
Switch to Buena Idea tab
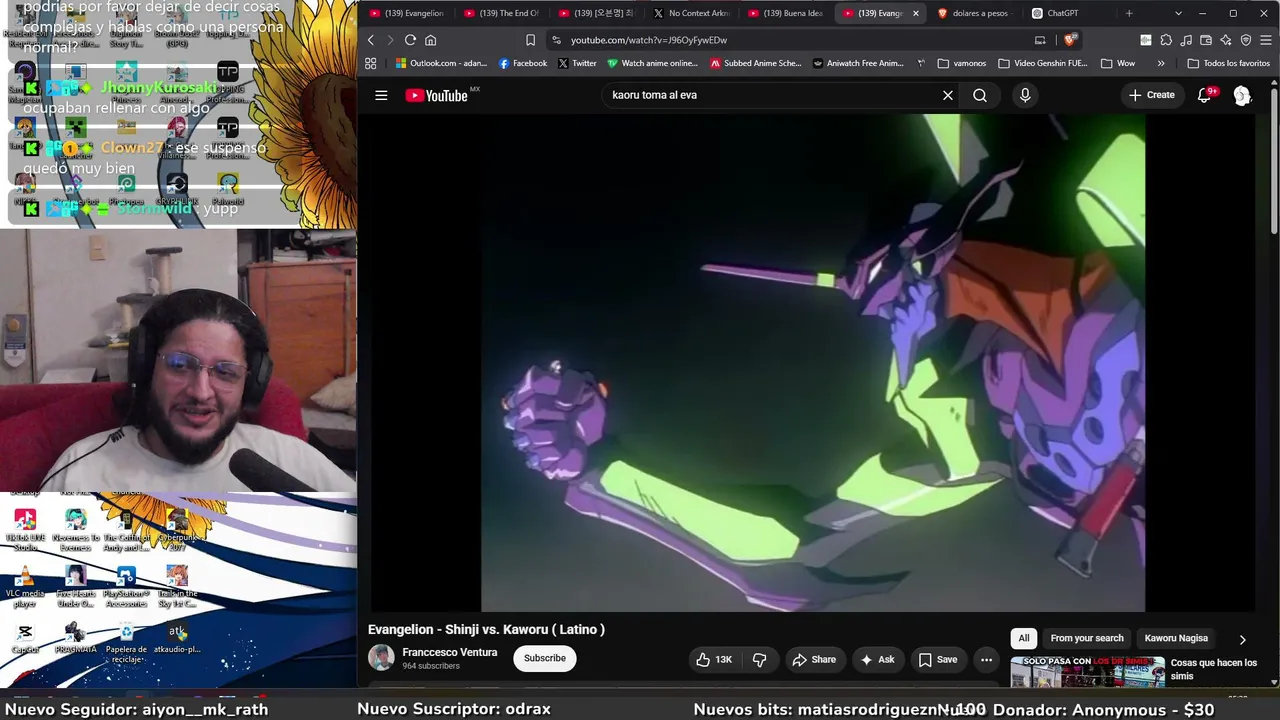pos(786,13)
